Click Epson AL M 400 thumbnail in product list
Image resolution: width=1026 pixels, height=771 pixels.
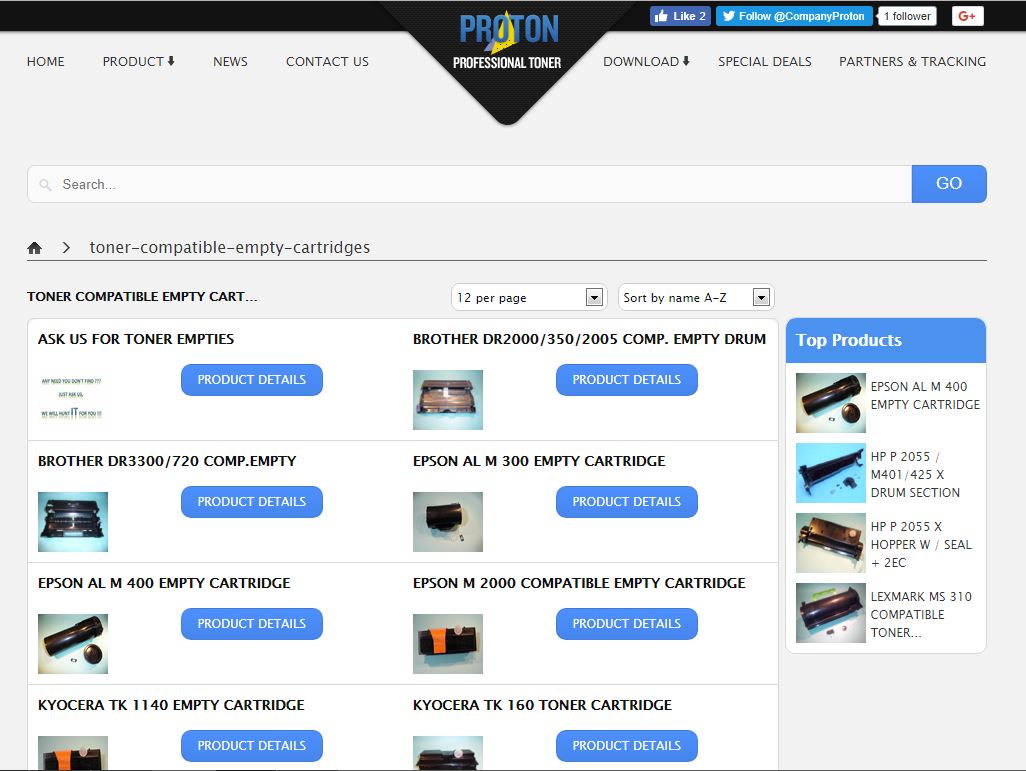[73, 643]
